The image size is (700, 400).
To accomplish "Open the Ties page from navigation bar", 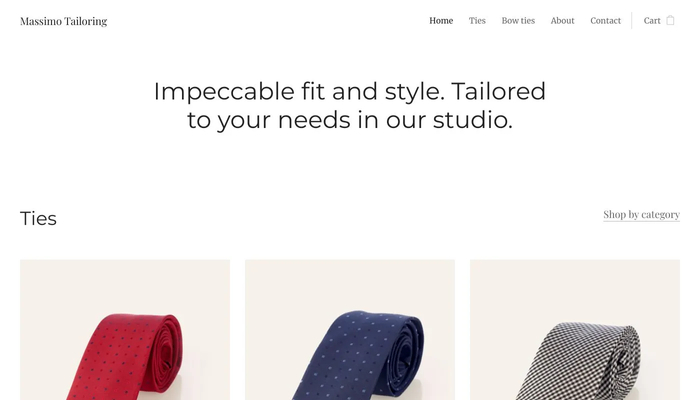I will click(x=477, y=21).
